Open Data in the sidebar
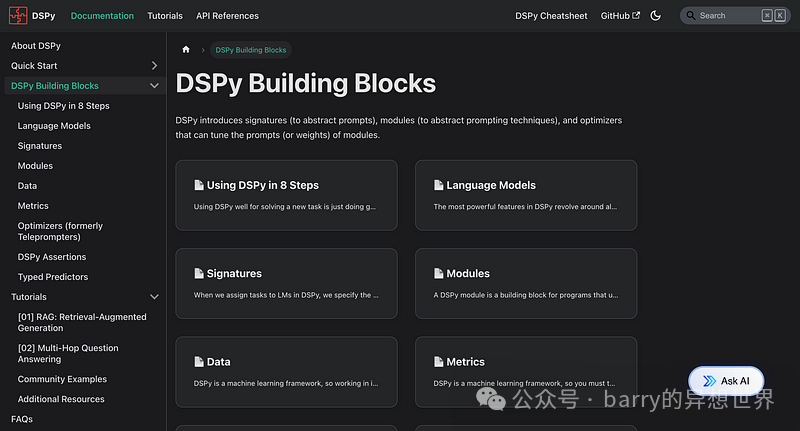 [27, 186]
